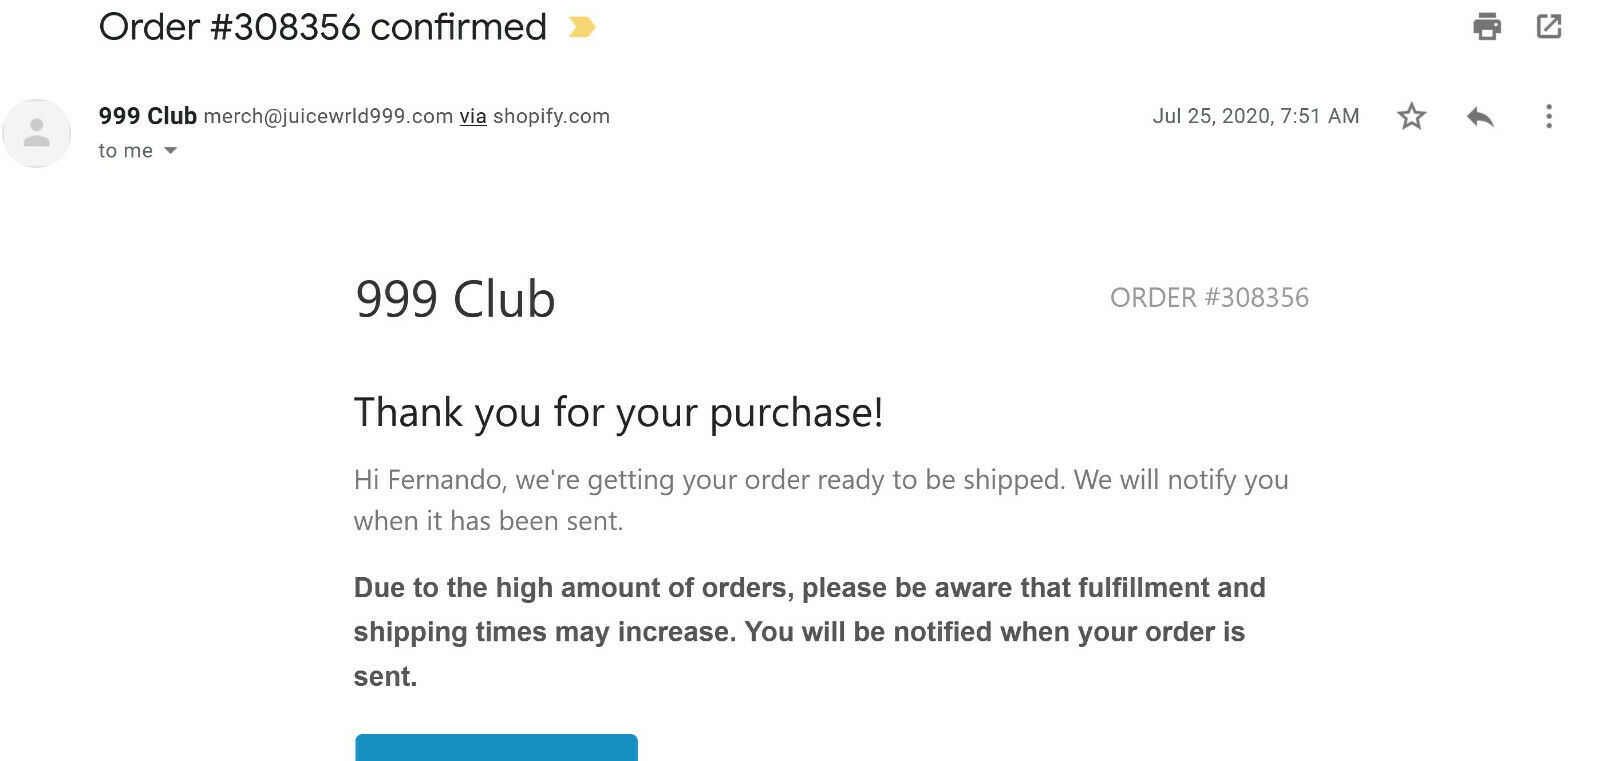Click the blue button below the message

pos(496,747)
